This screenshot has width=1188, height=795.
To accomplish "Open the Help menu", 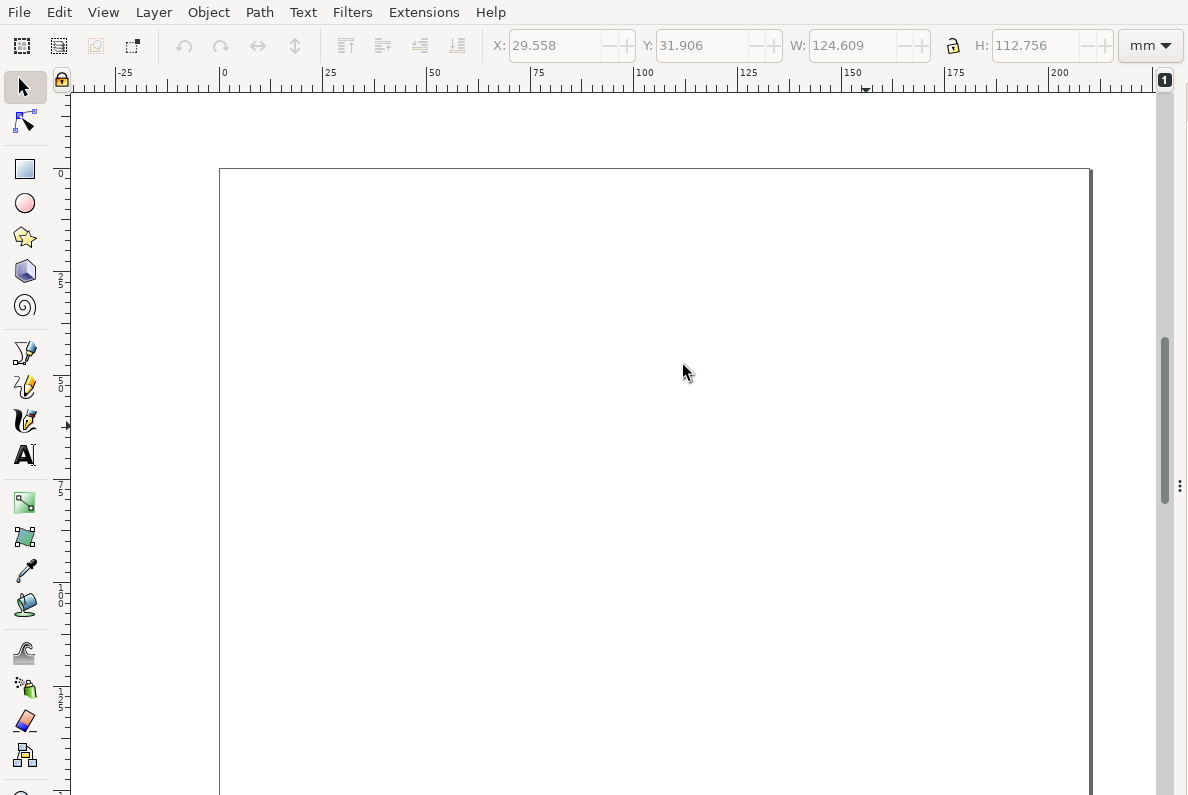I will coord(490,12).
